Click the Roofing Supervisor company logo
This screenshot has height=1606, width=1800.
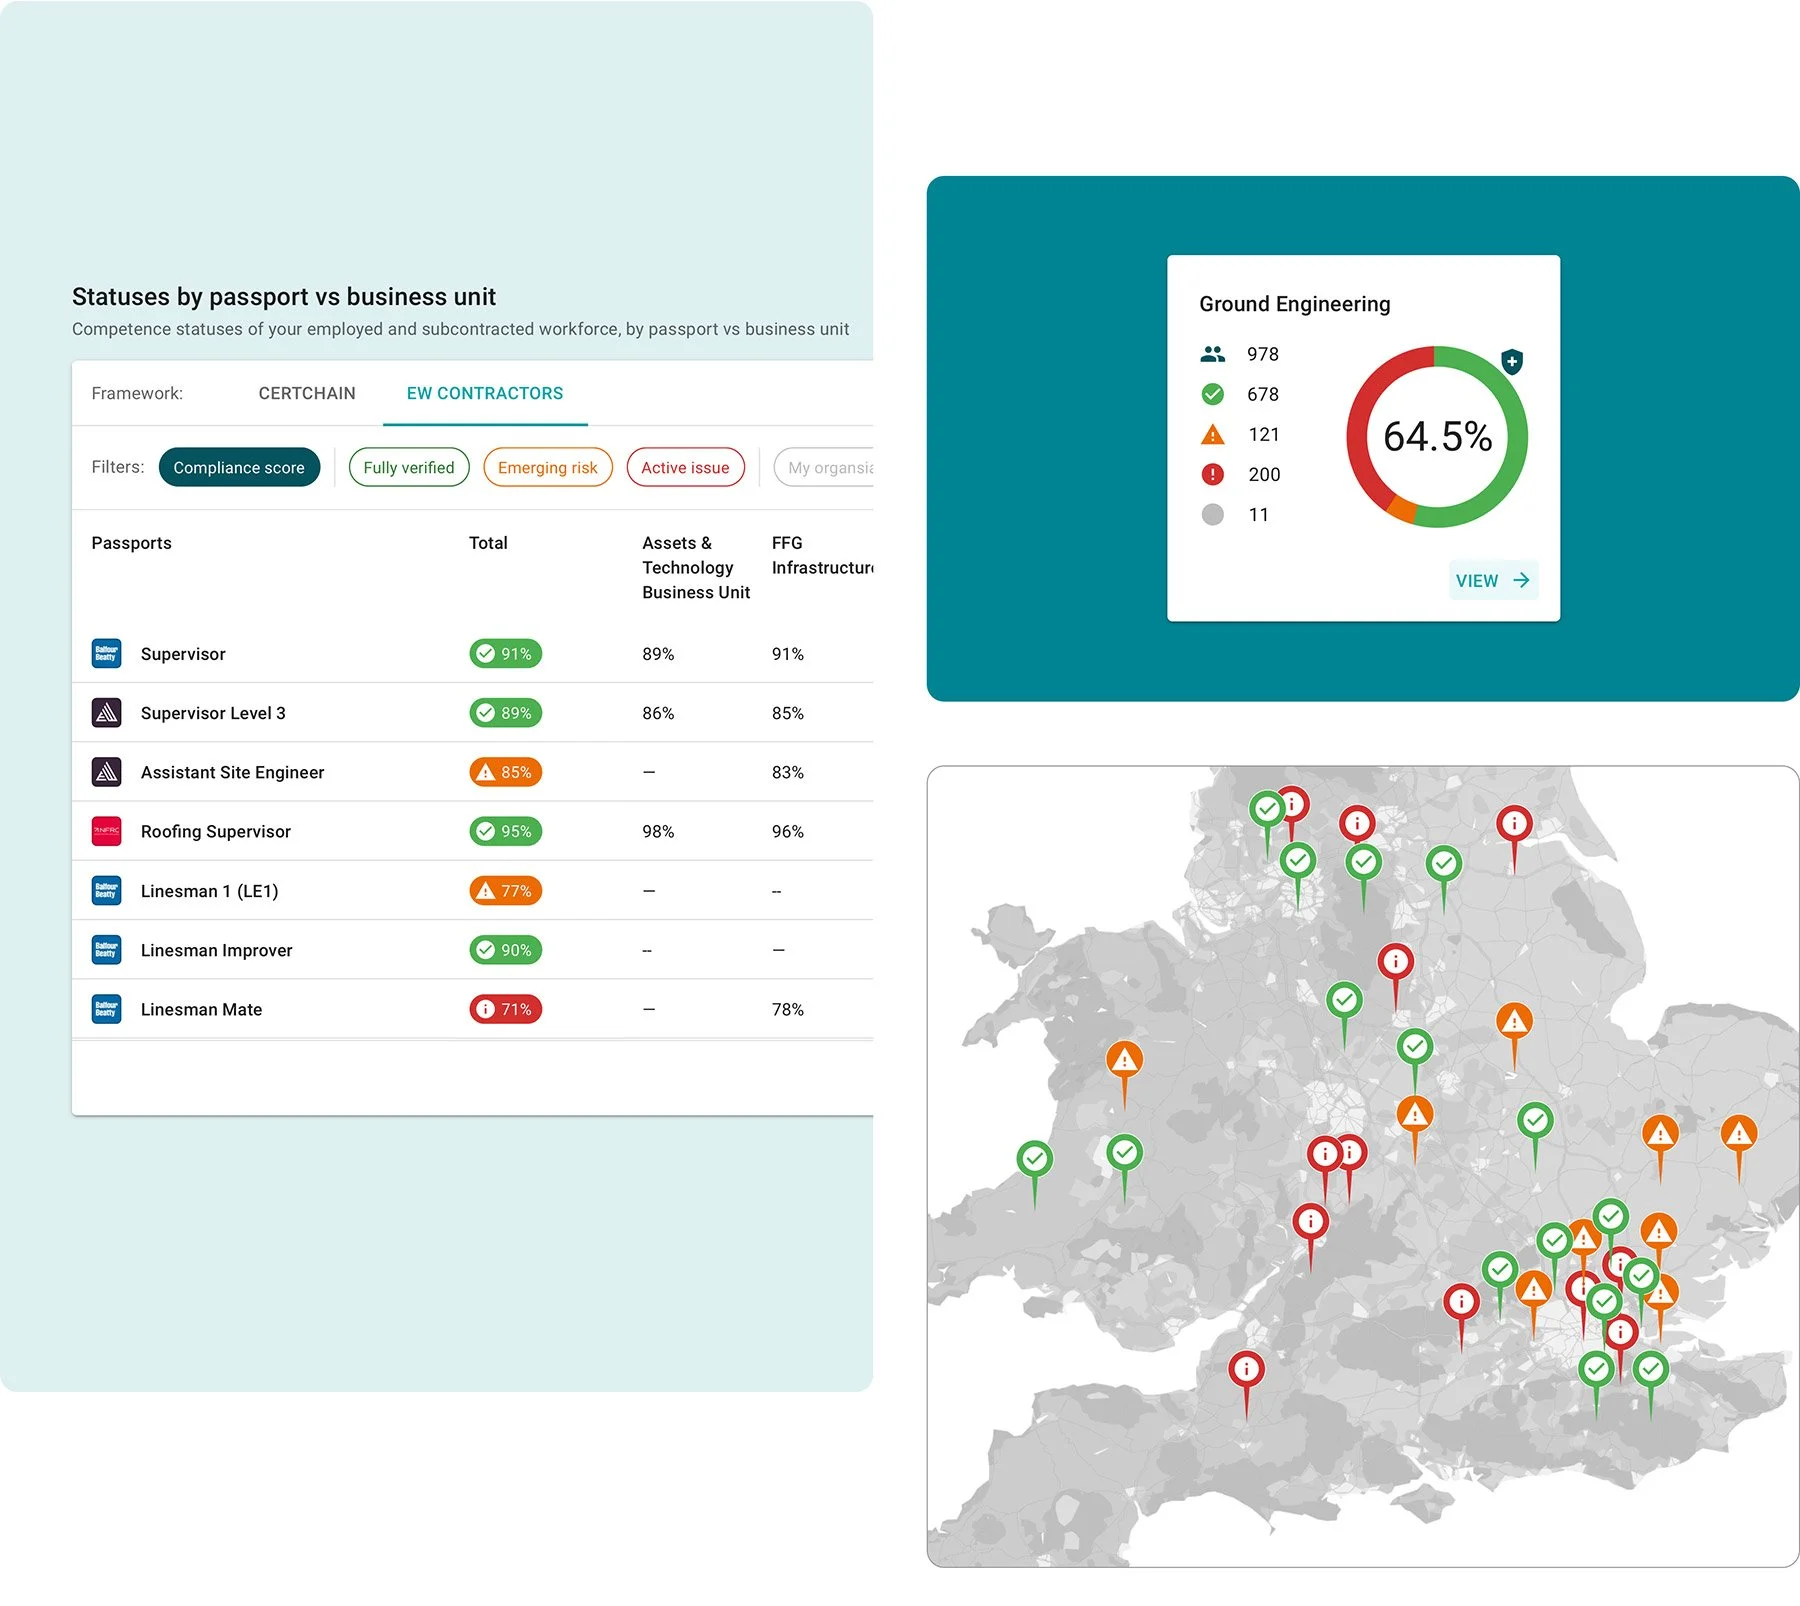[x=105, y=831]
